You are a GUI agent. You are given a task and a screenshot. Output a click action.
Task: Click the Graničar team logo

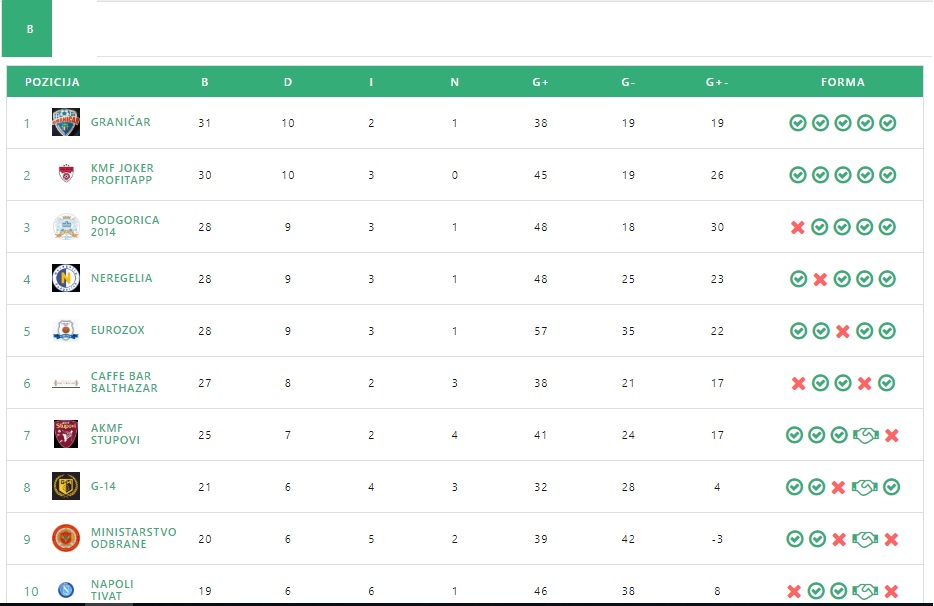[x=66, y=122]
